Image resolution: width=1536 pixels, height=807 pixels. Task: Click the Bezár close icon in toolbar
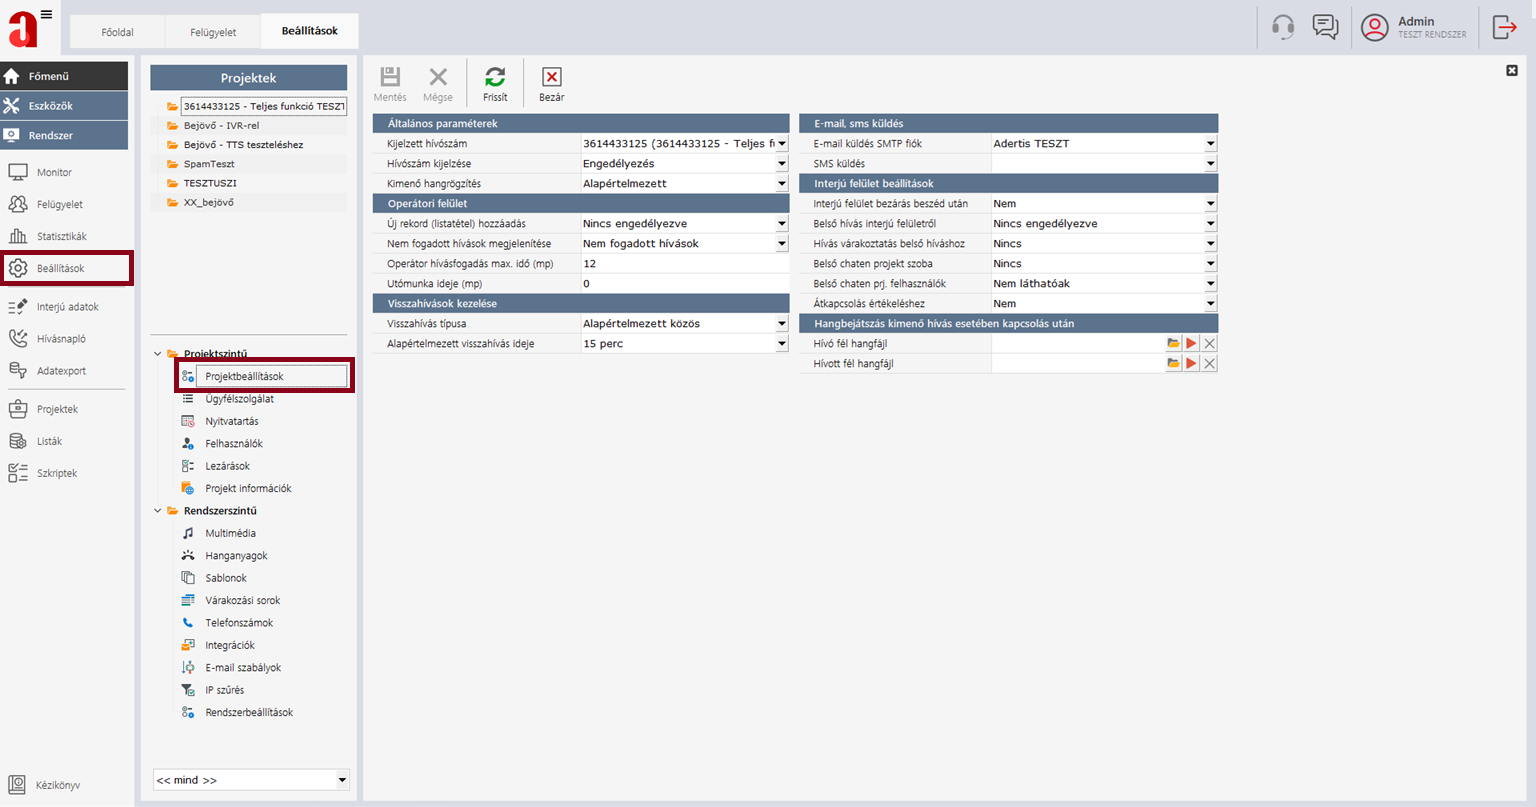pos(551,78)
